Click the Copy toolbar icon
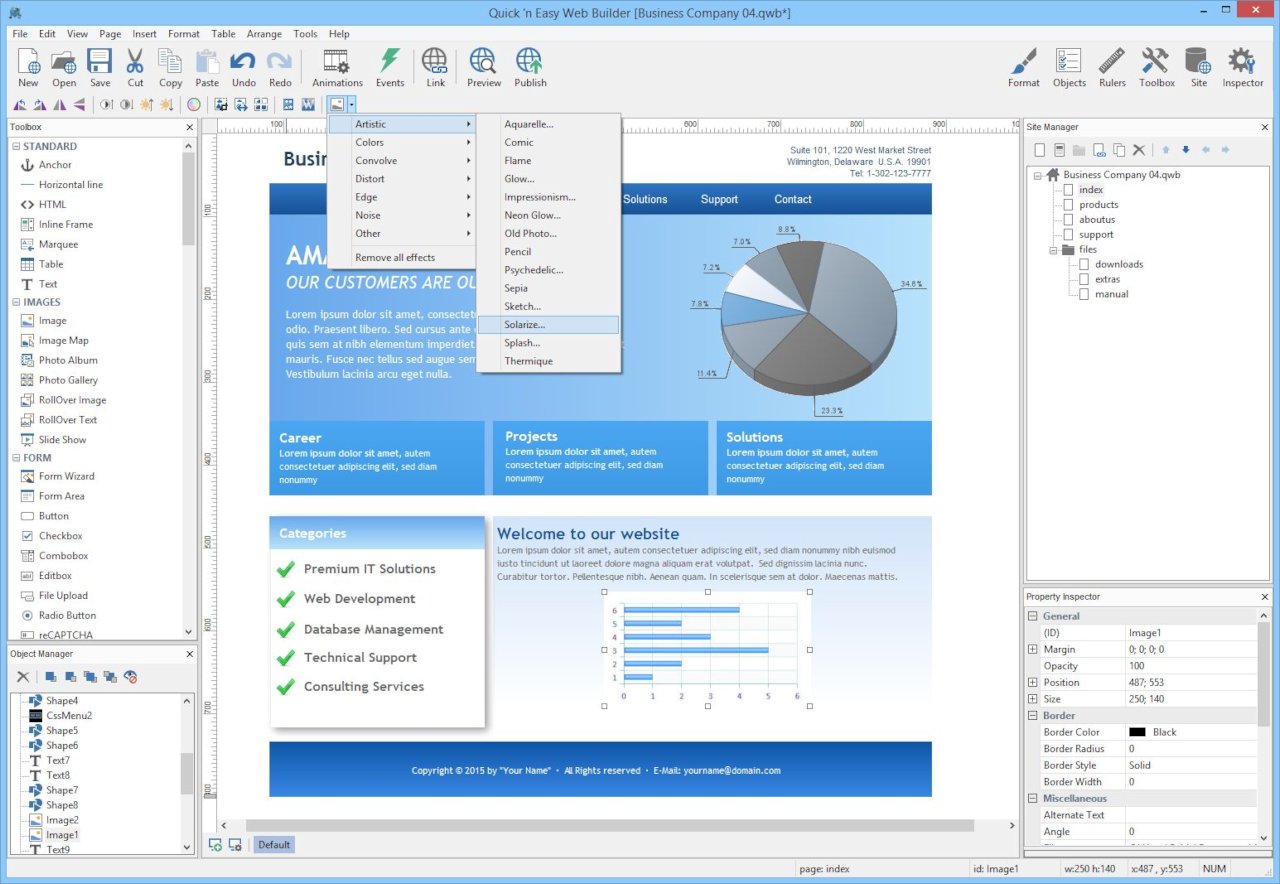This screenshot has height=884, width=1280. click(x=170, y=61)
